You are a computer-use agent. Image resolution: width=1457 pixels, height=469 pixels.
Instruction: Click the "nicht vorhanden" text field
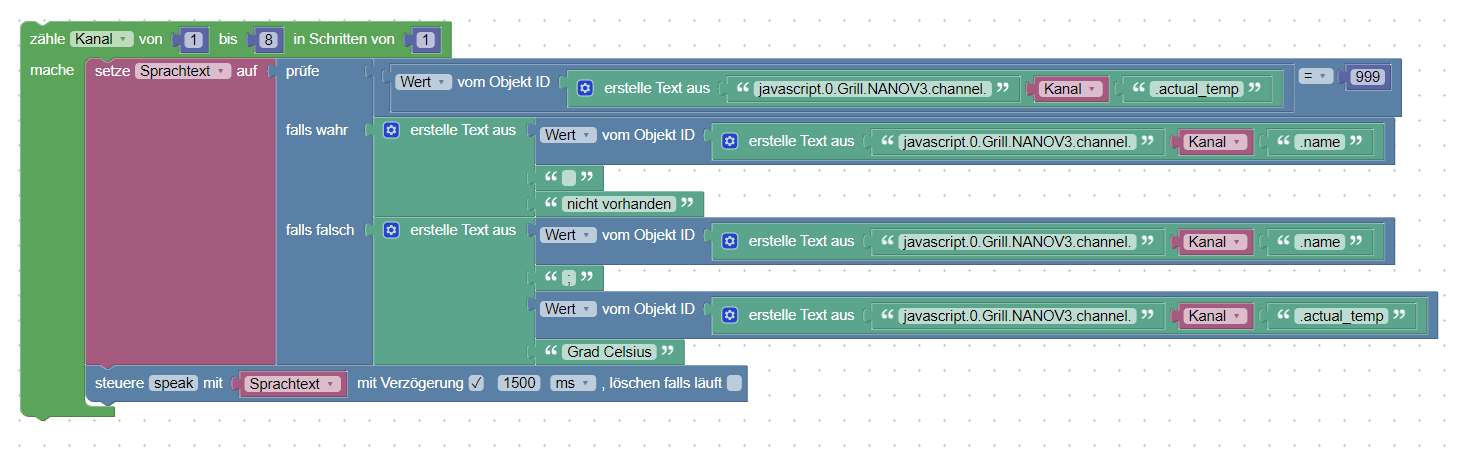pos(619,204)
